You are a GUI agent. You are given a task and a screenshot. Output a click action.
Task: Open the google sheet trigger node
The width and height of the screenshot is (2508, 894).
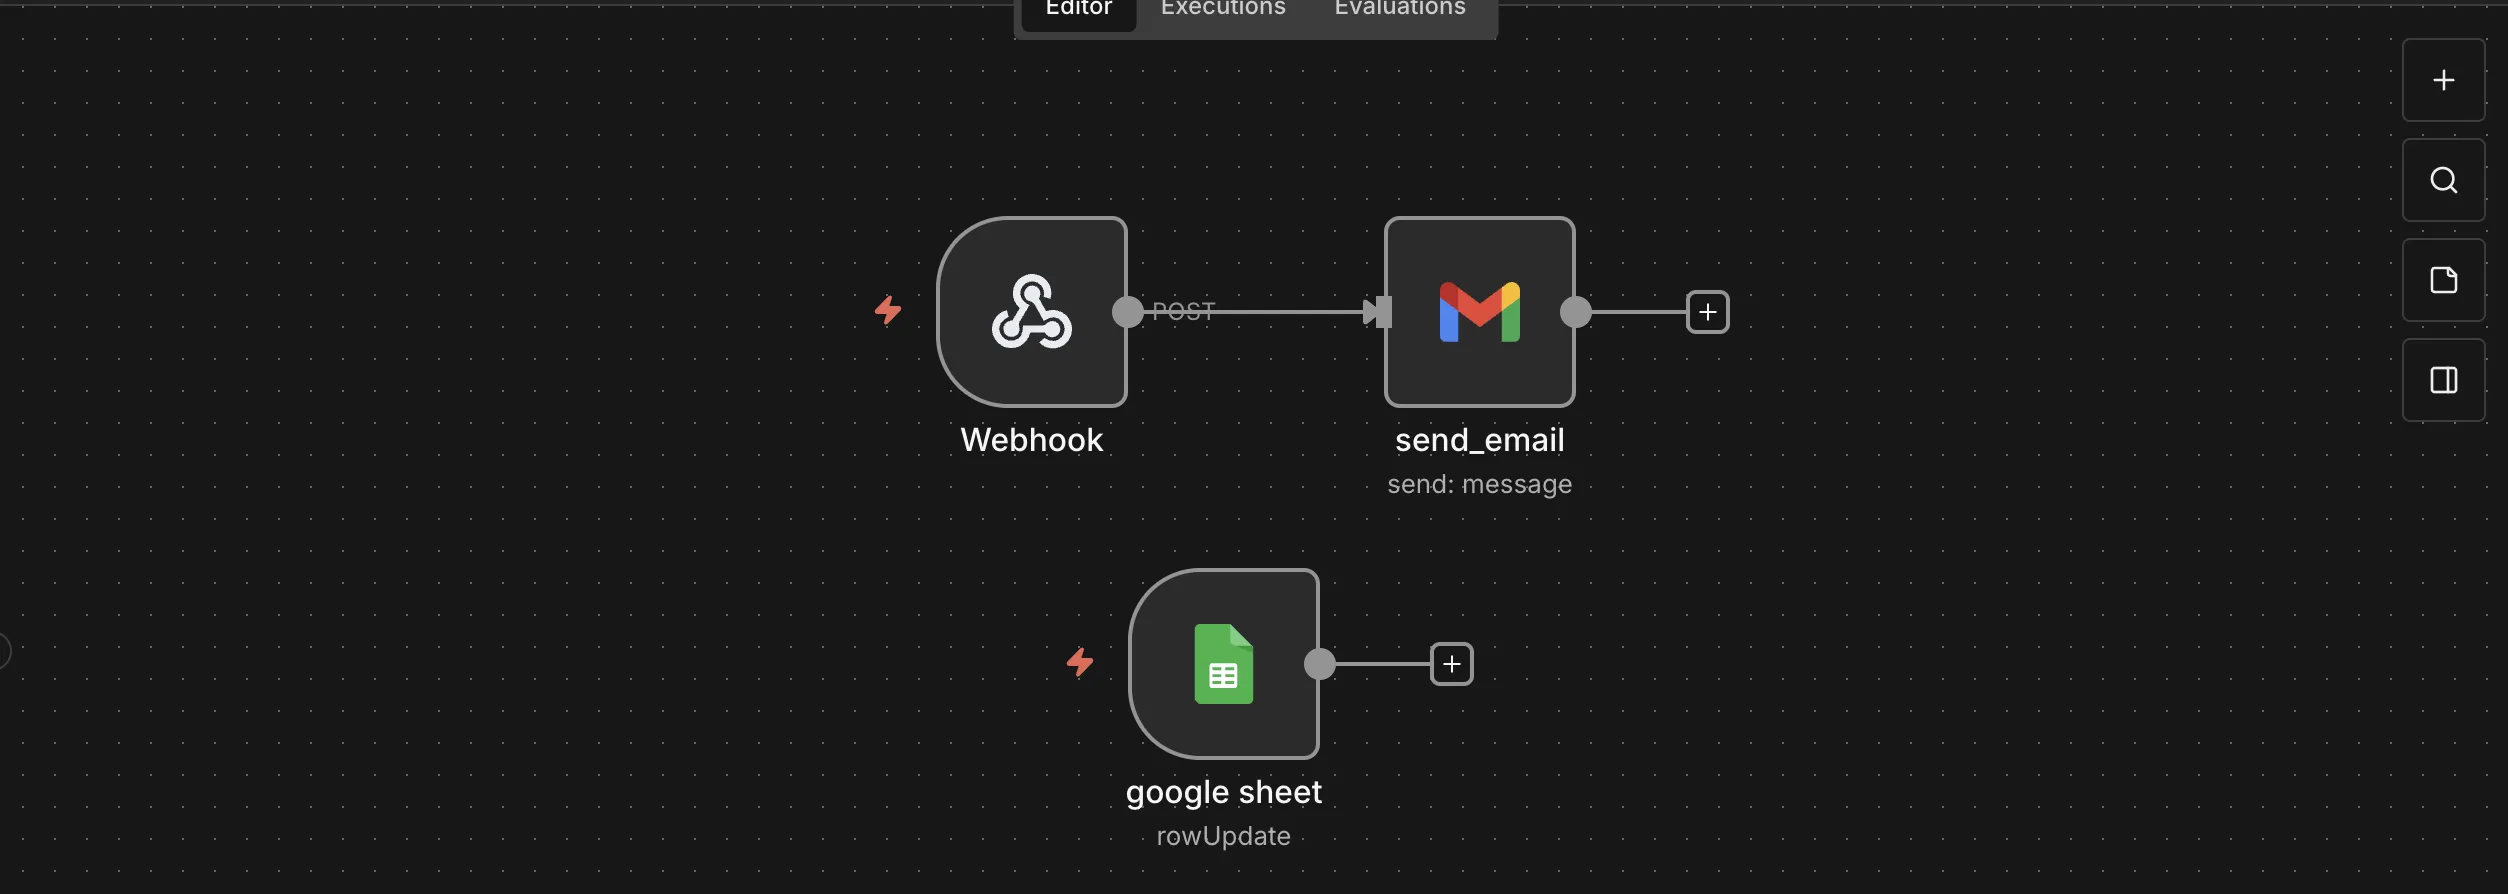[1224, 664]
